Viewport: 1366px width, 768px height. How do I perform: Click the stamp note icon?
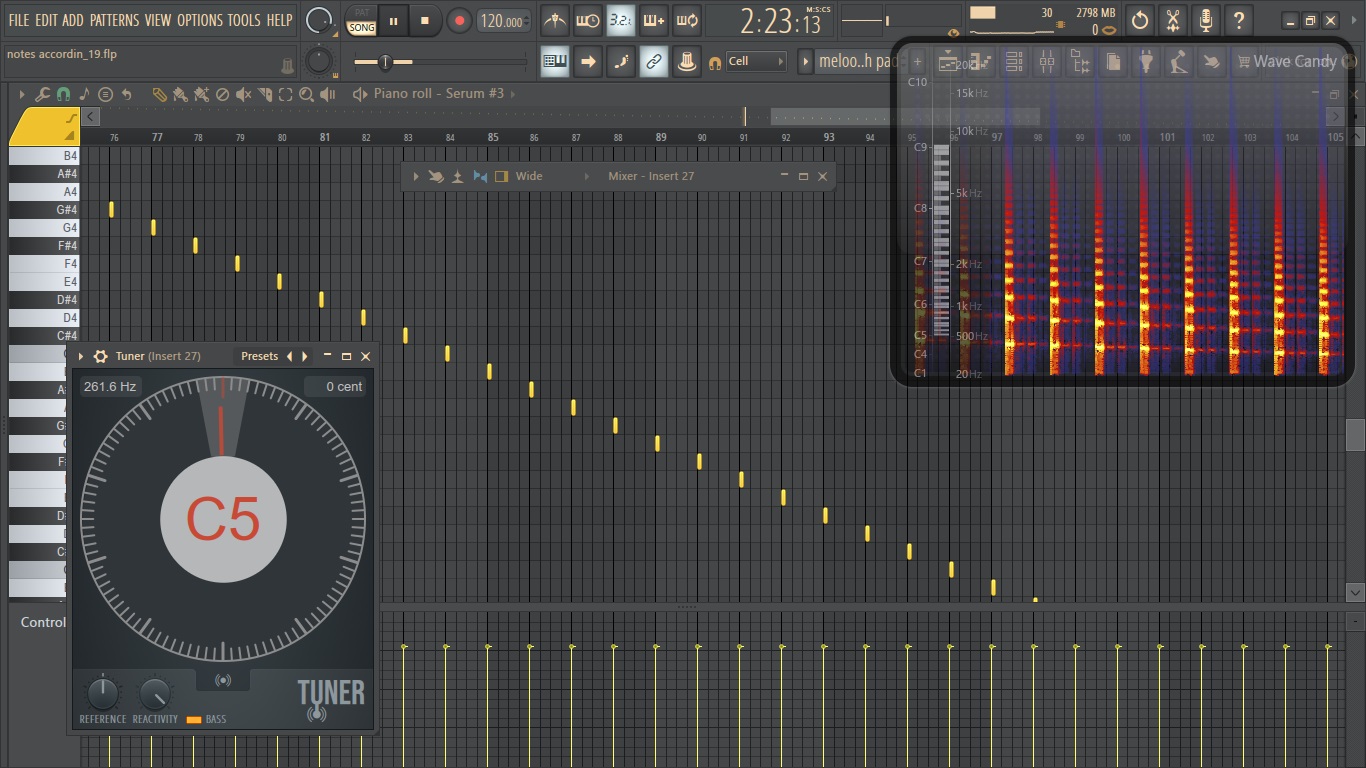[x=84, y=94]
